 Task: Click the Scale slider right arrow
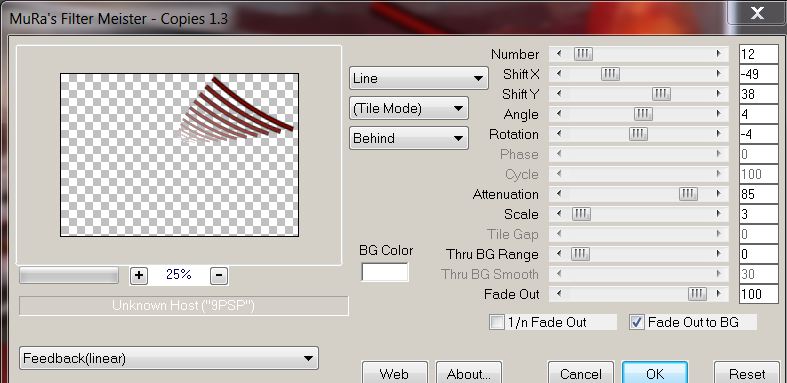(719, 214)
